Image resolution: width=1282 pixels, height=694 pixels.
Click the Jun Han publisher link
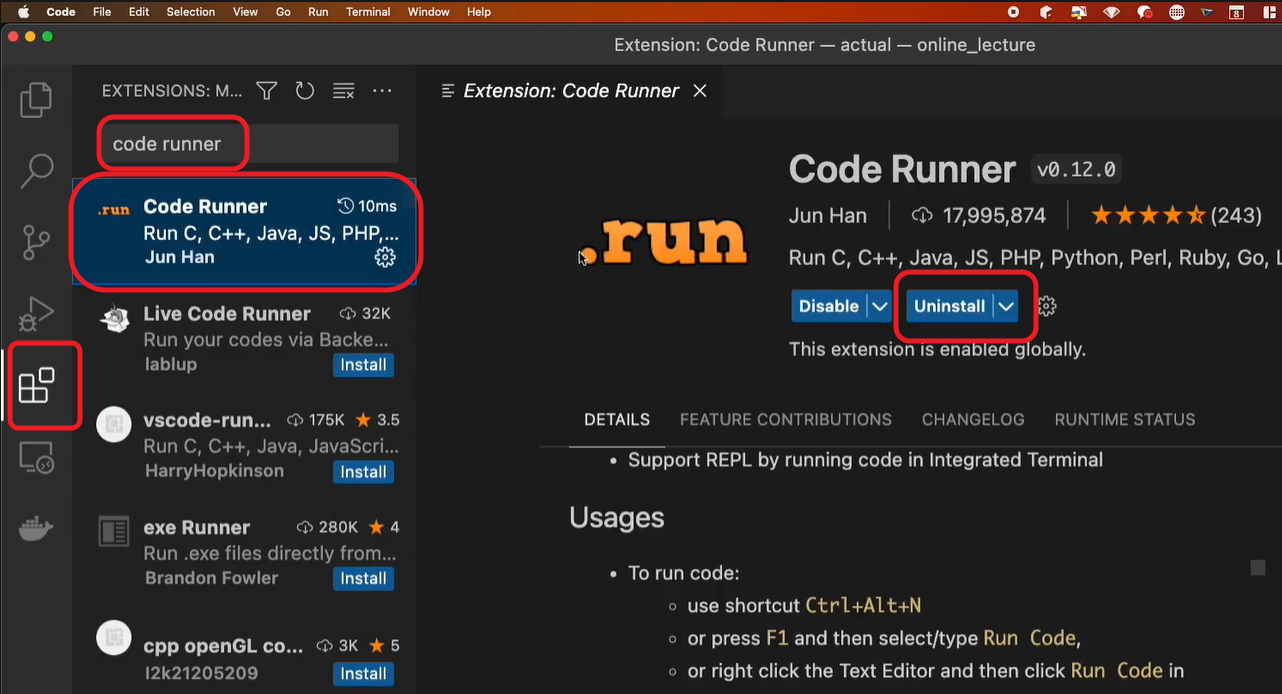[828, 215]
